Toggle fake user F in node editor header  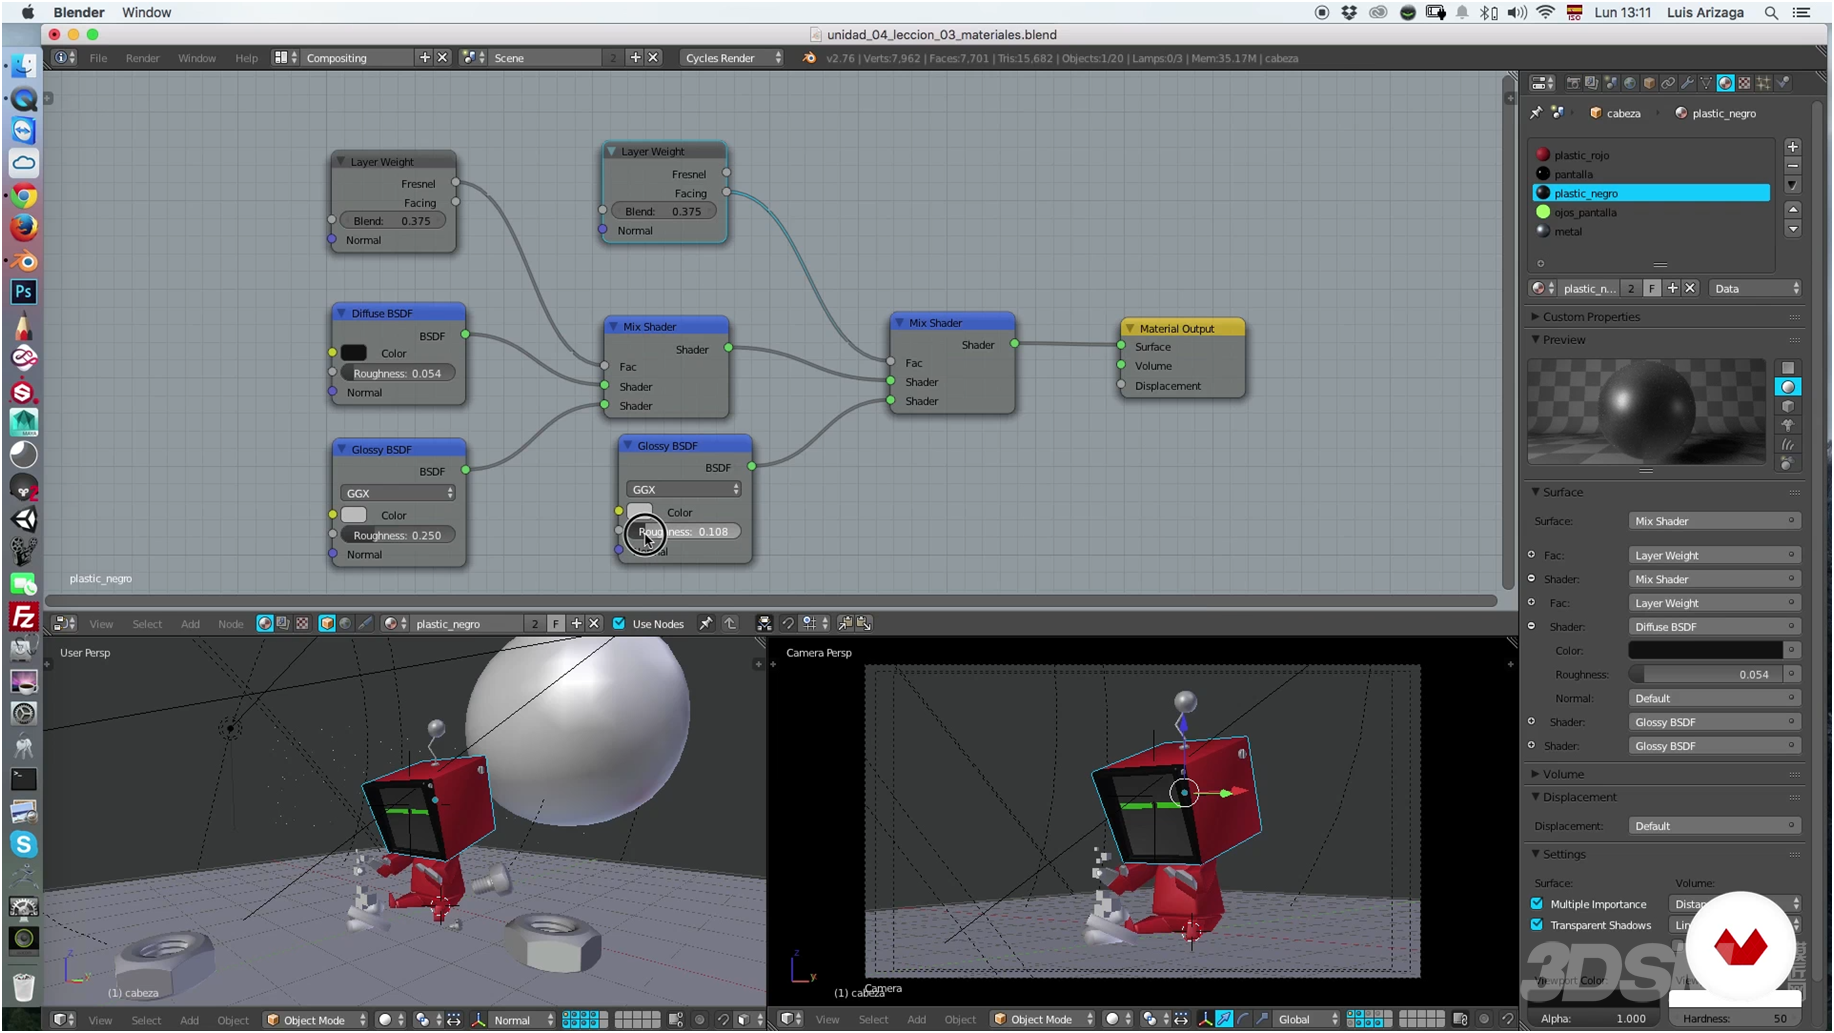556,623
